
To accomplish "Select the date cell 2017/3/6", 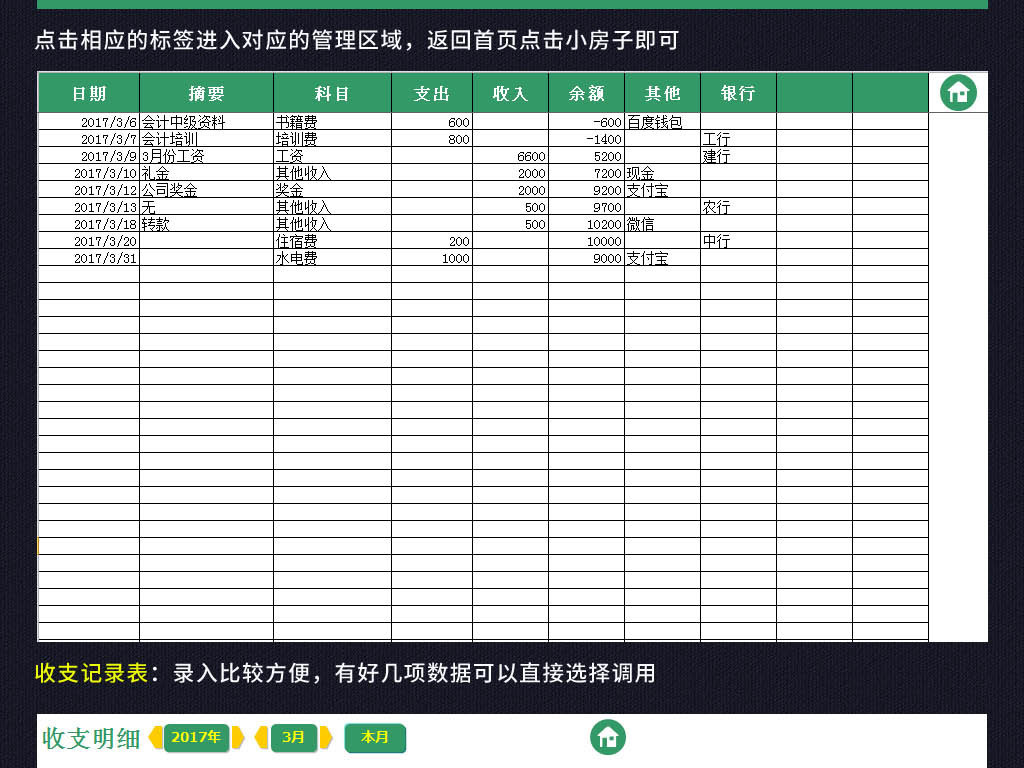I will (89, 122).
